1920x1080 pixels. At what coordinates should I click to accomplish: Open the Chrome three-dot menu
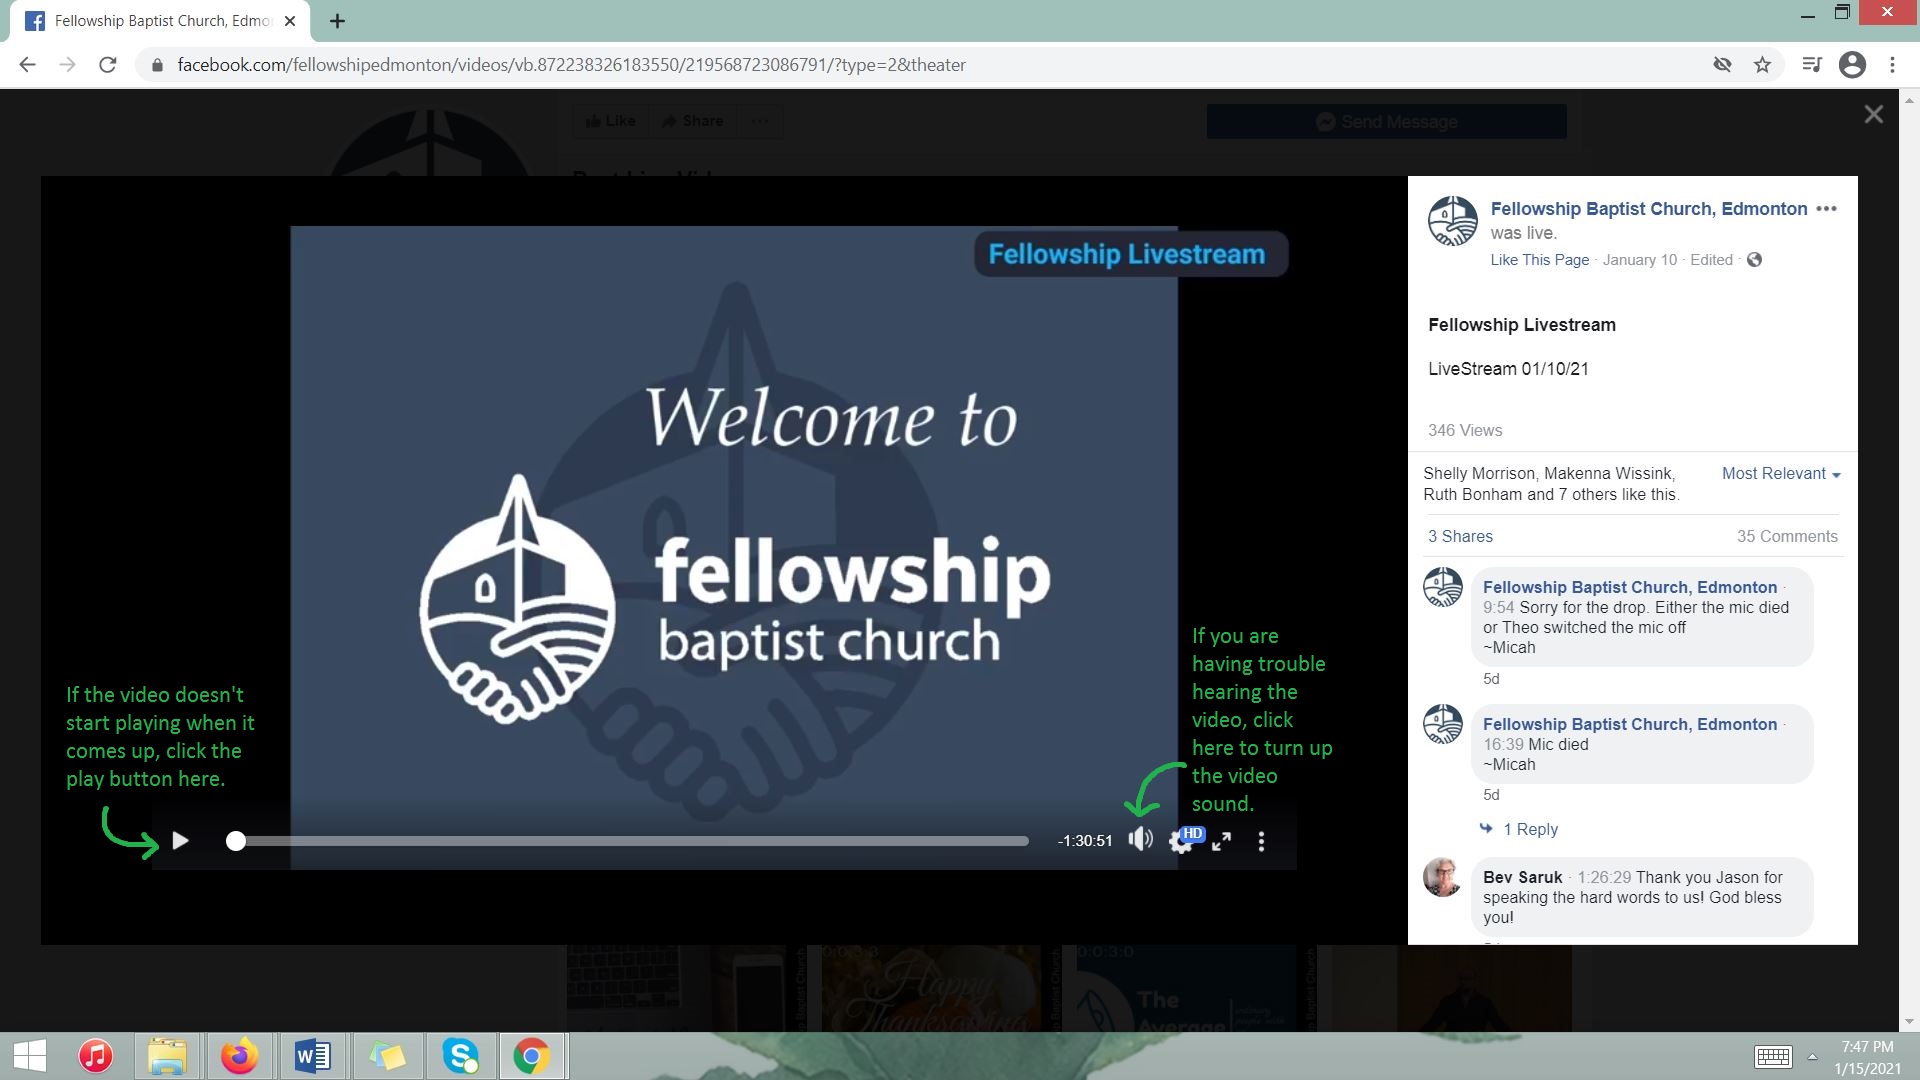pyautogui.click(x=1892, y=65)
